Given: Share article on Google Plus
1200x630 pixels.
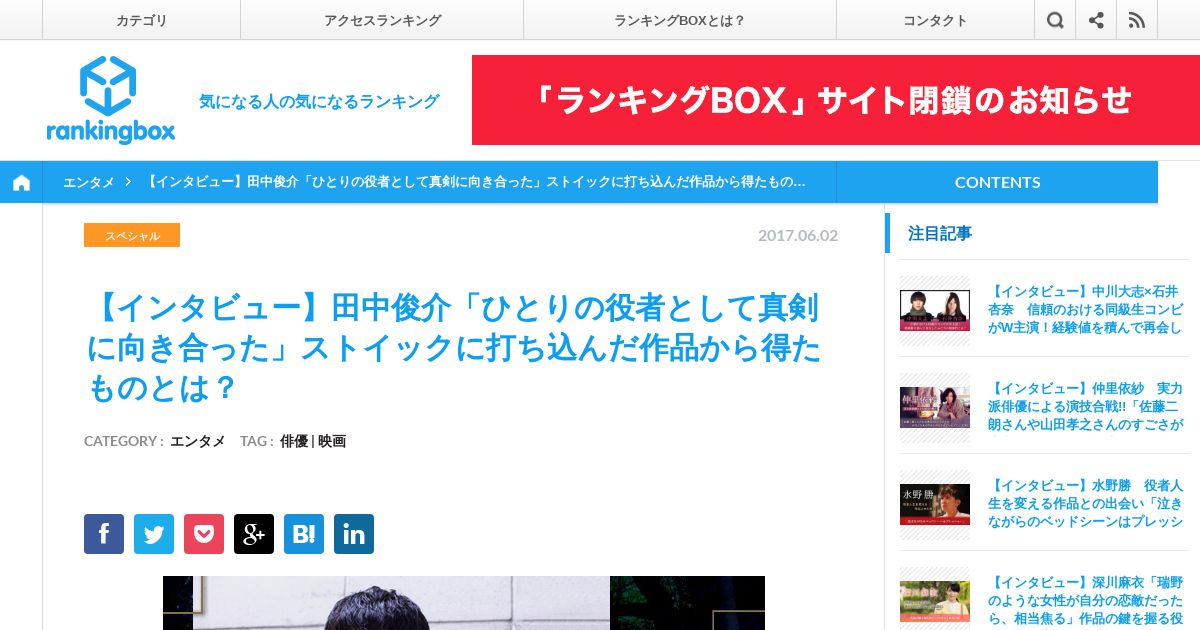Looking at the screenshot, I should point(254,534).
